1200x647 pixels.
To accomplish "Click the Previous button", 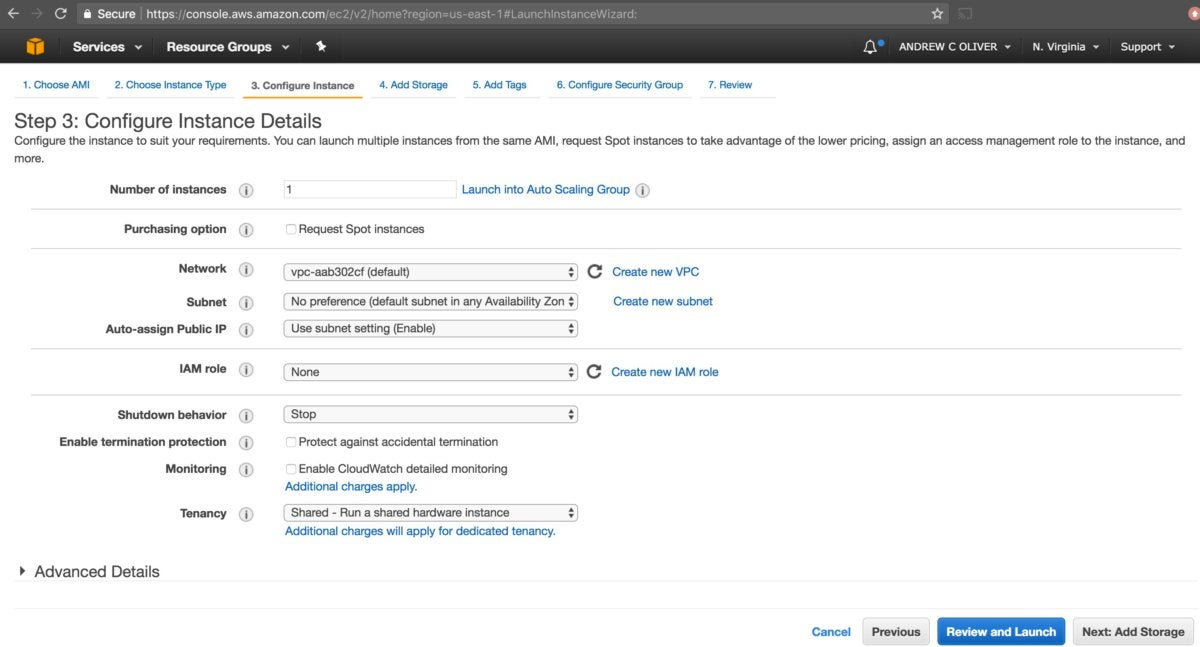I will (x=896, y=631).
